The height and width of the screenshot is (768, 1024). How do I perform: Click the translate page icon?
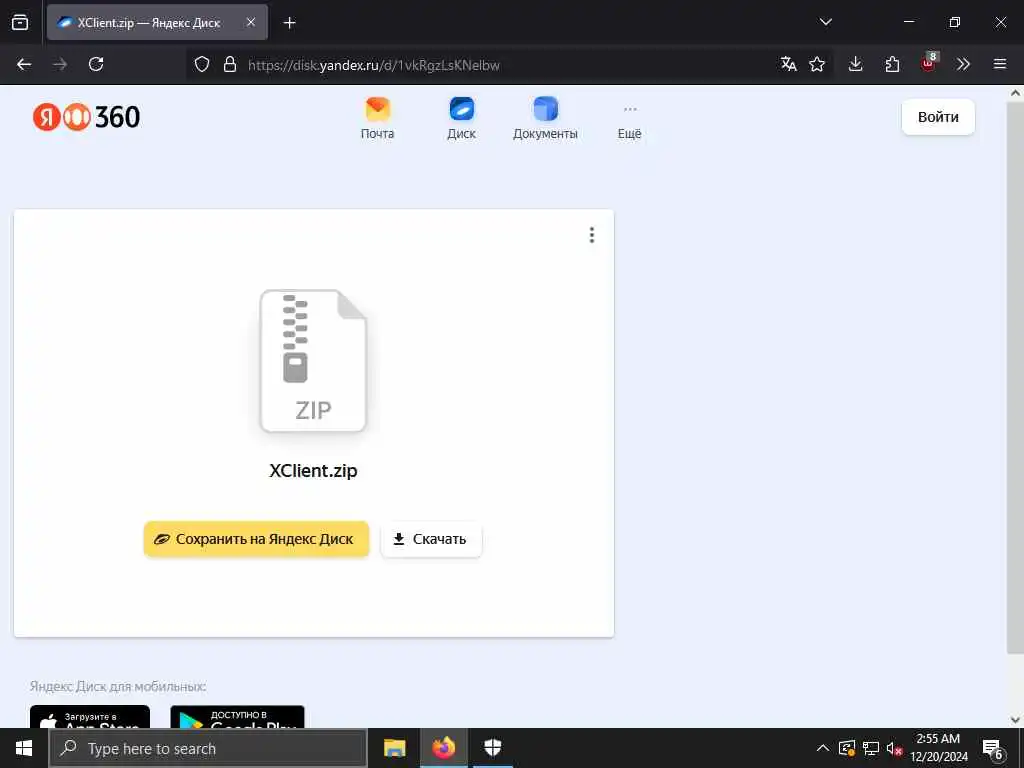pos(788,64)
